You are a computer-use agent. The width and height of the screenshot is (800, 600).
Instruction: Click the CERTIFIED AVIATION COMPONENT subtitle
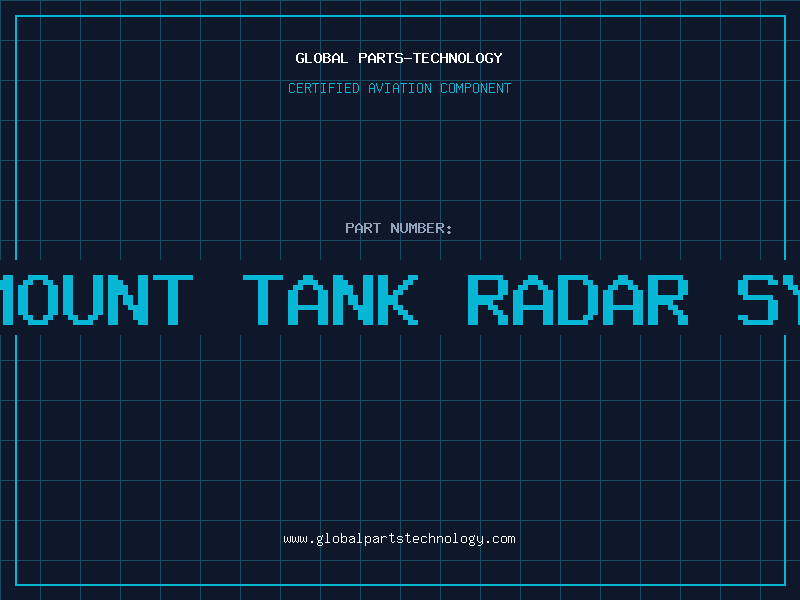(x=399, y=88)
